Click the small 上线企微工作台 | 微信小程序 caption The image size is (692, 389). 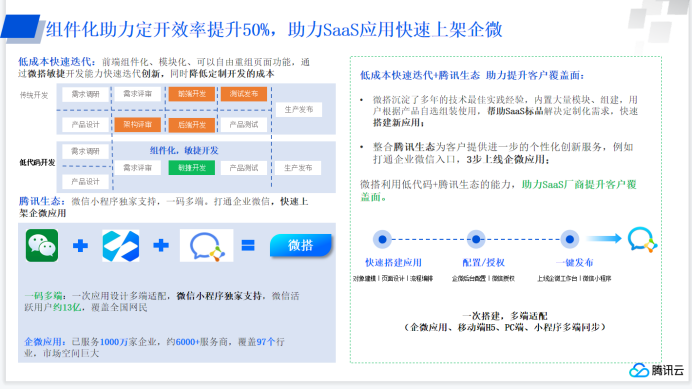point(574,278)
